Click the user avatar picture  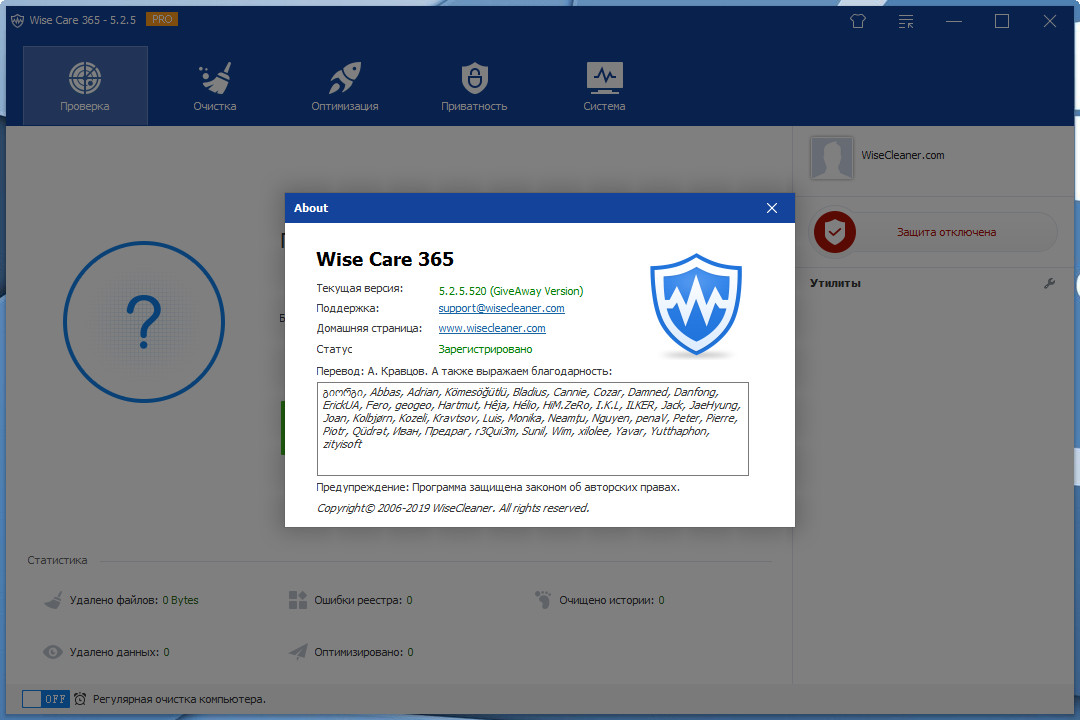click(x=831, y=158)
